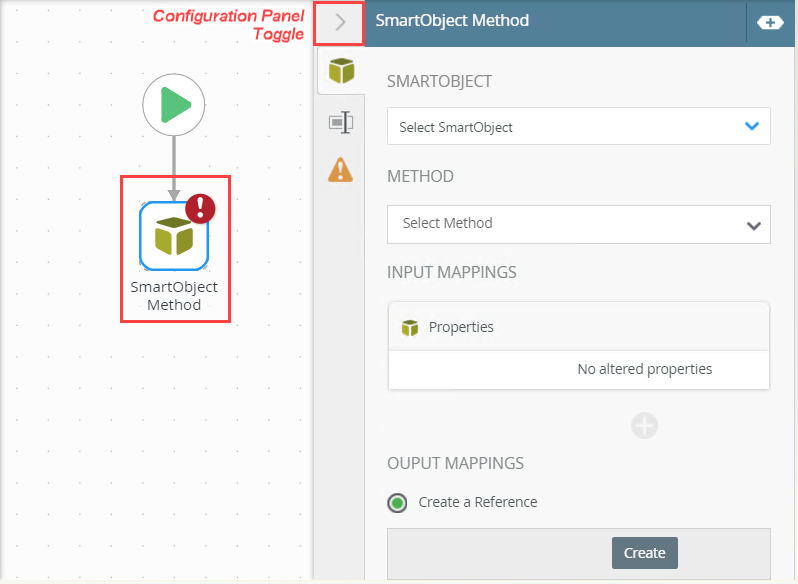Click the Properties header in Input Mappings
798x584 pixels.
[579, 327]
